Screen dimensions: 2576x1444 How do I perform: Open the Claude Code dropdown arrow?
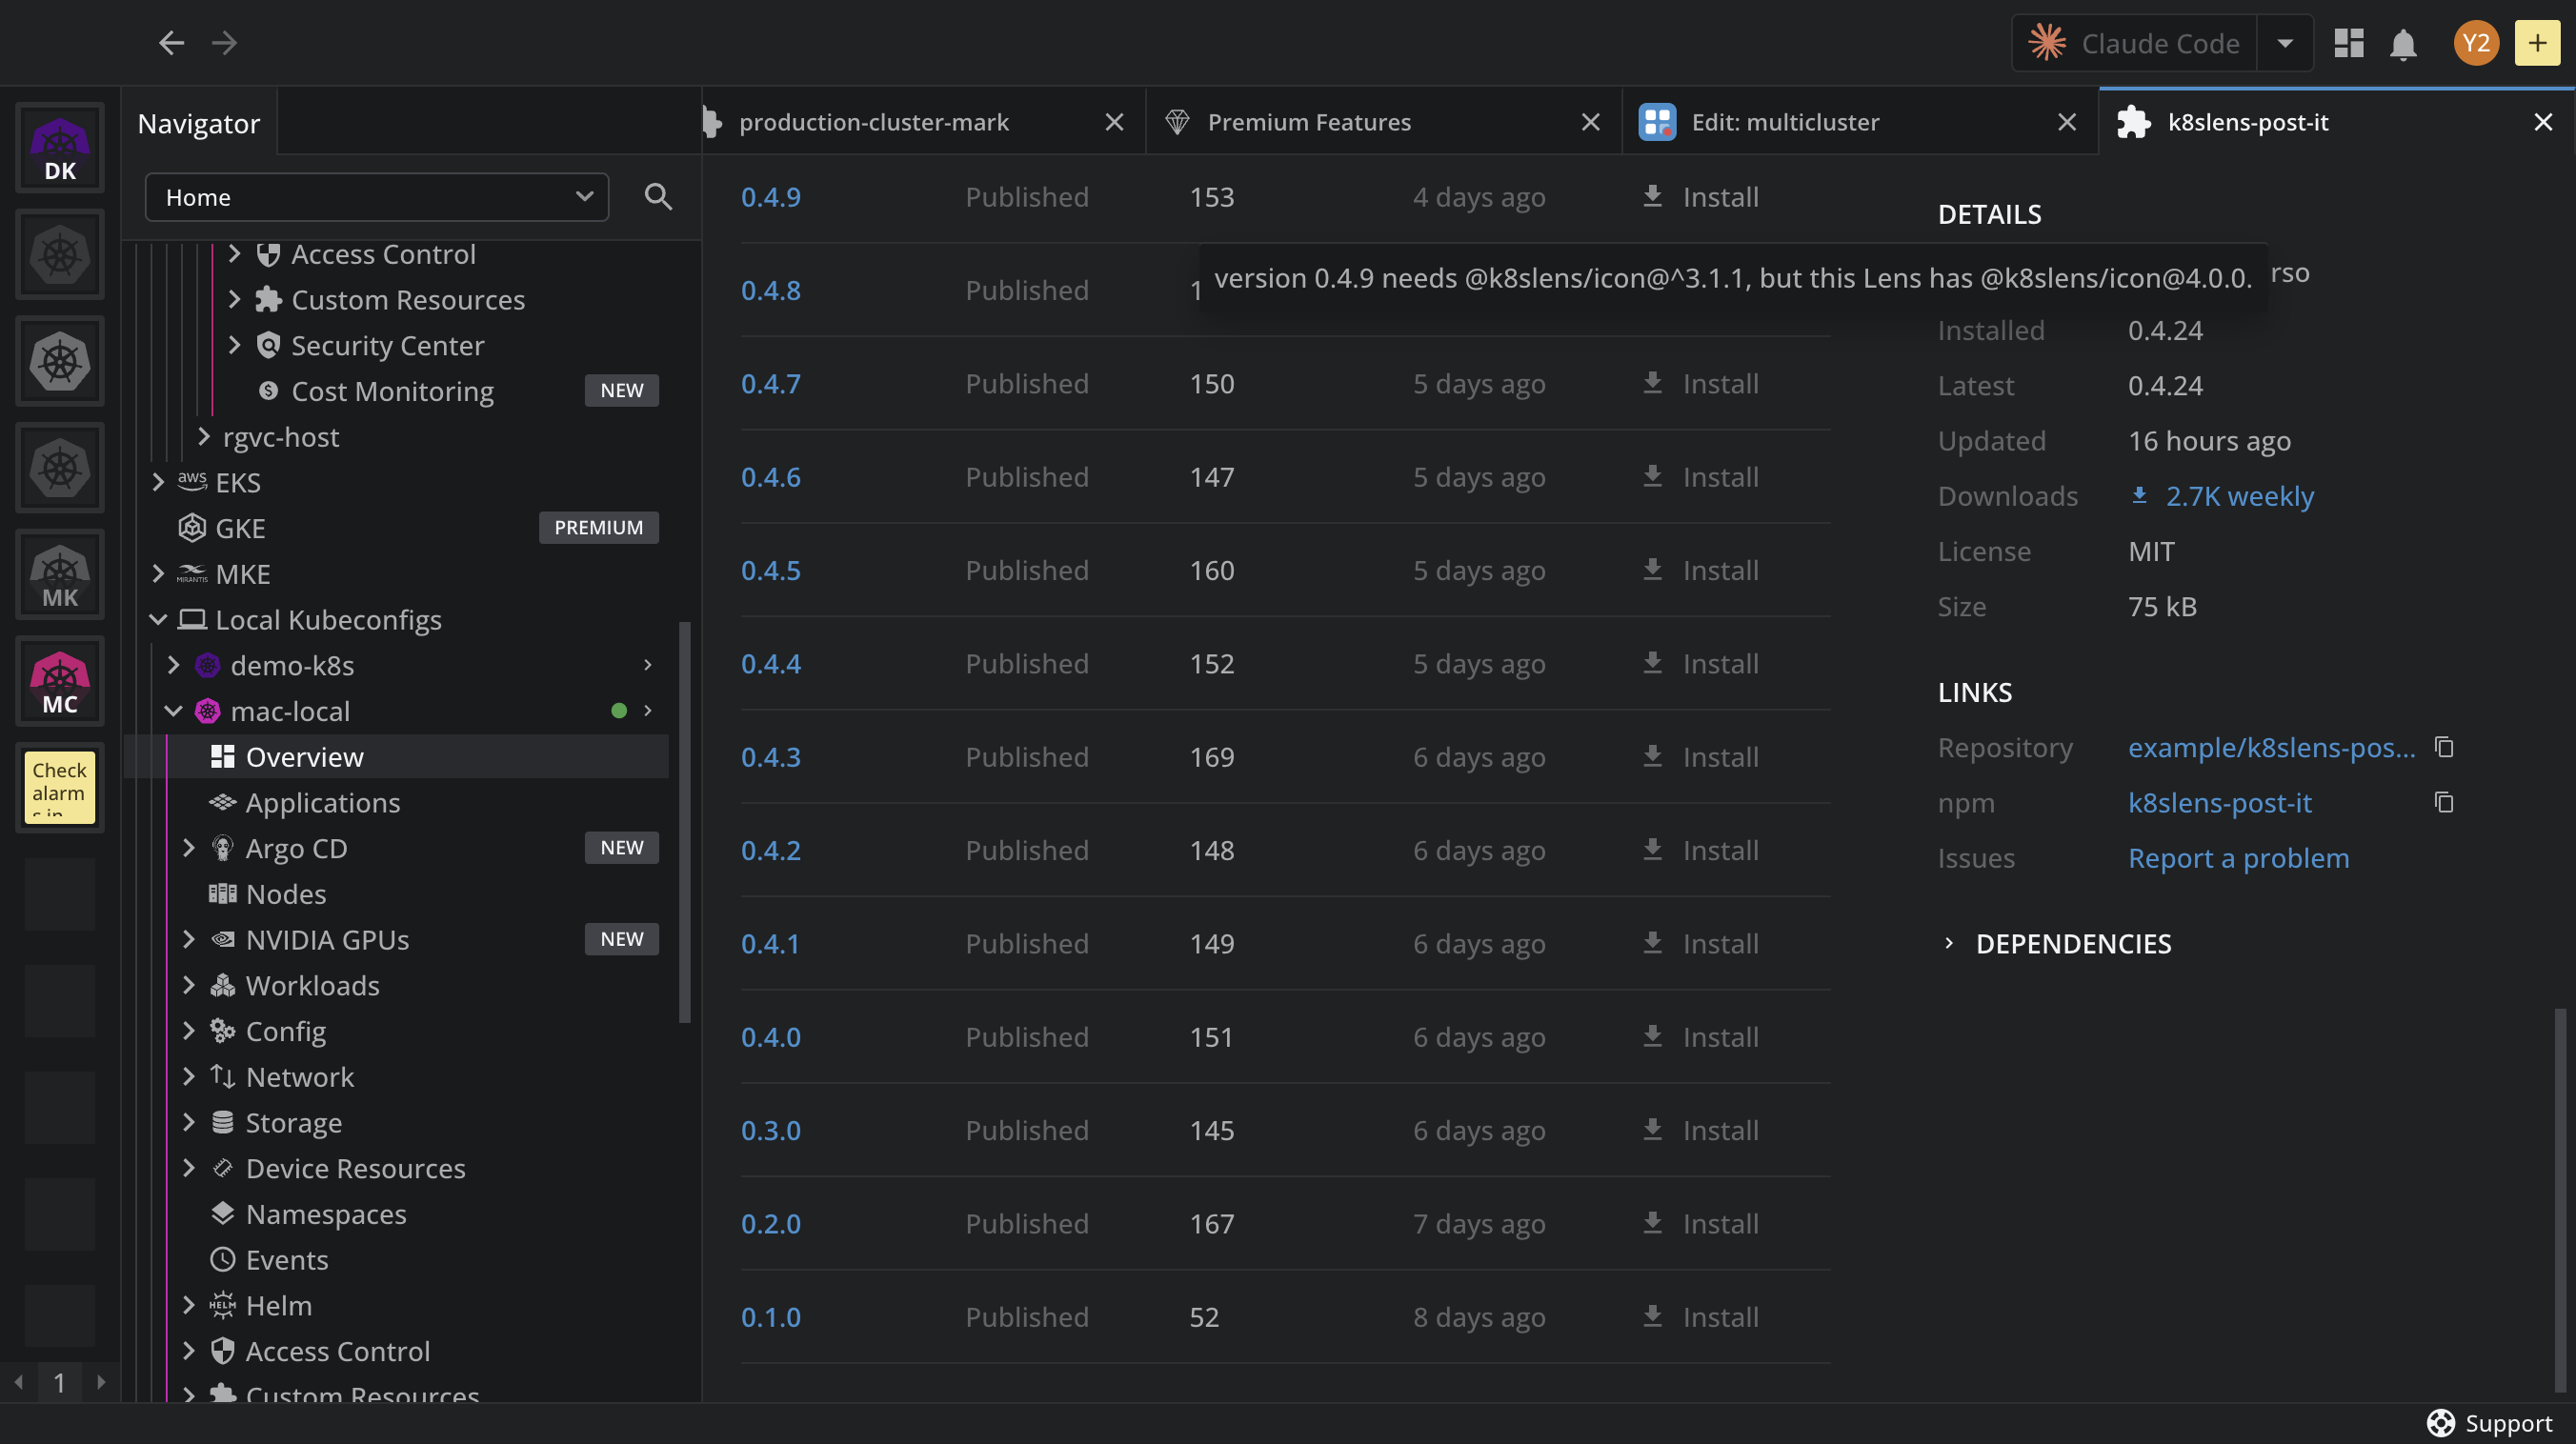coord(2285,43)
